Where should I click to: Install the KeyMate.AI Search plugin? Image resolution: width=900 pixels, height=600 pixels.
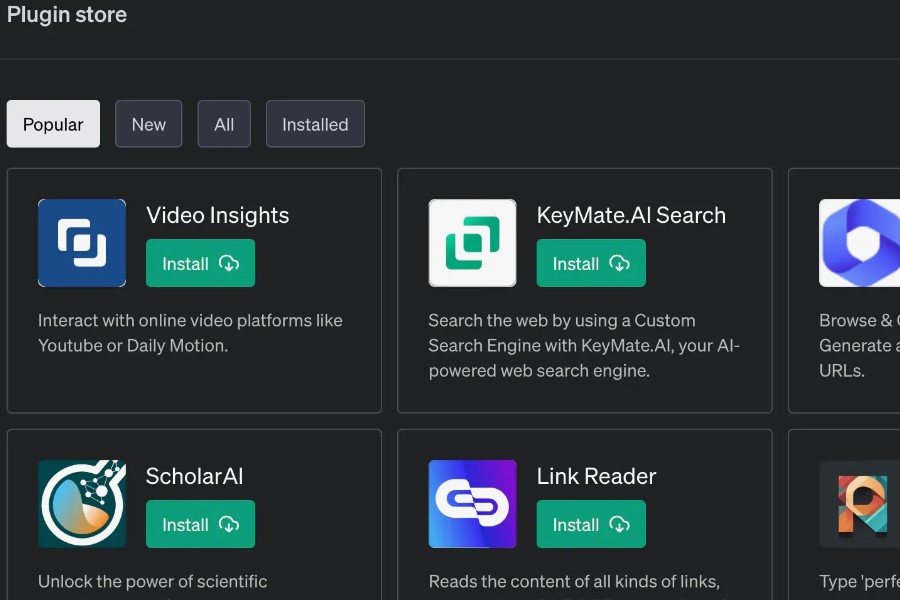[591, 264]
